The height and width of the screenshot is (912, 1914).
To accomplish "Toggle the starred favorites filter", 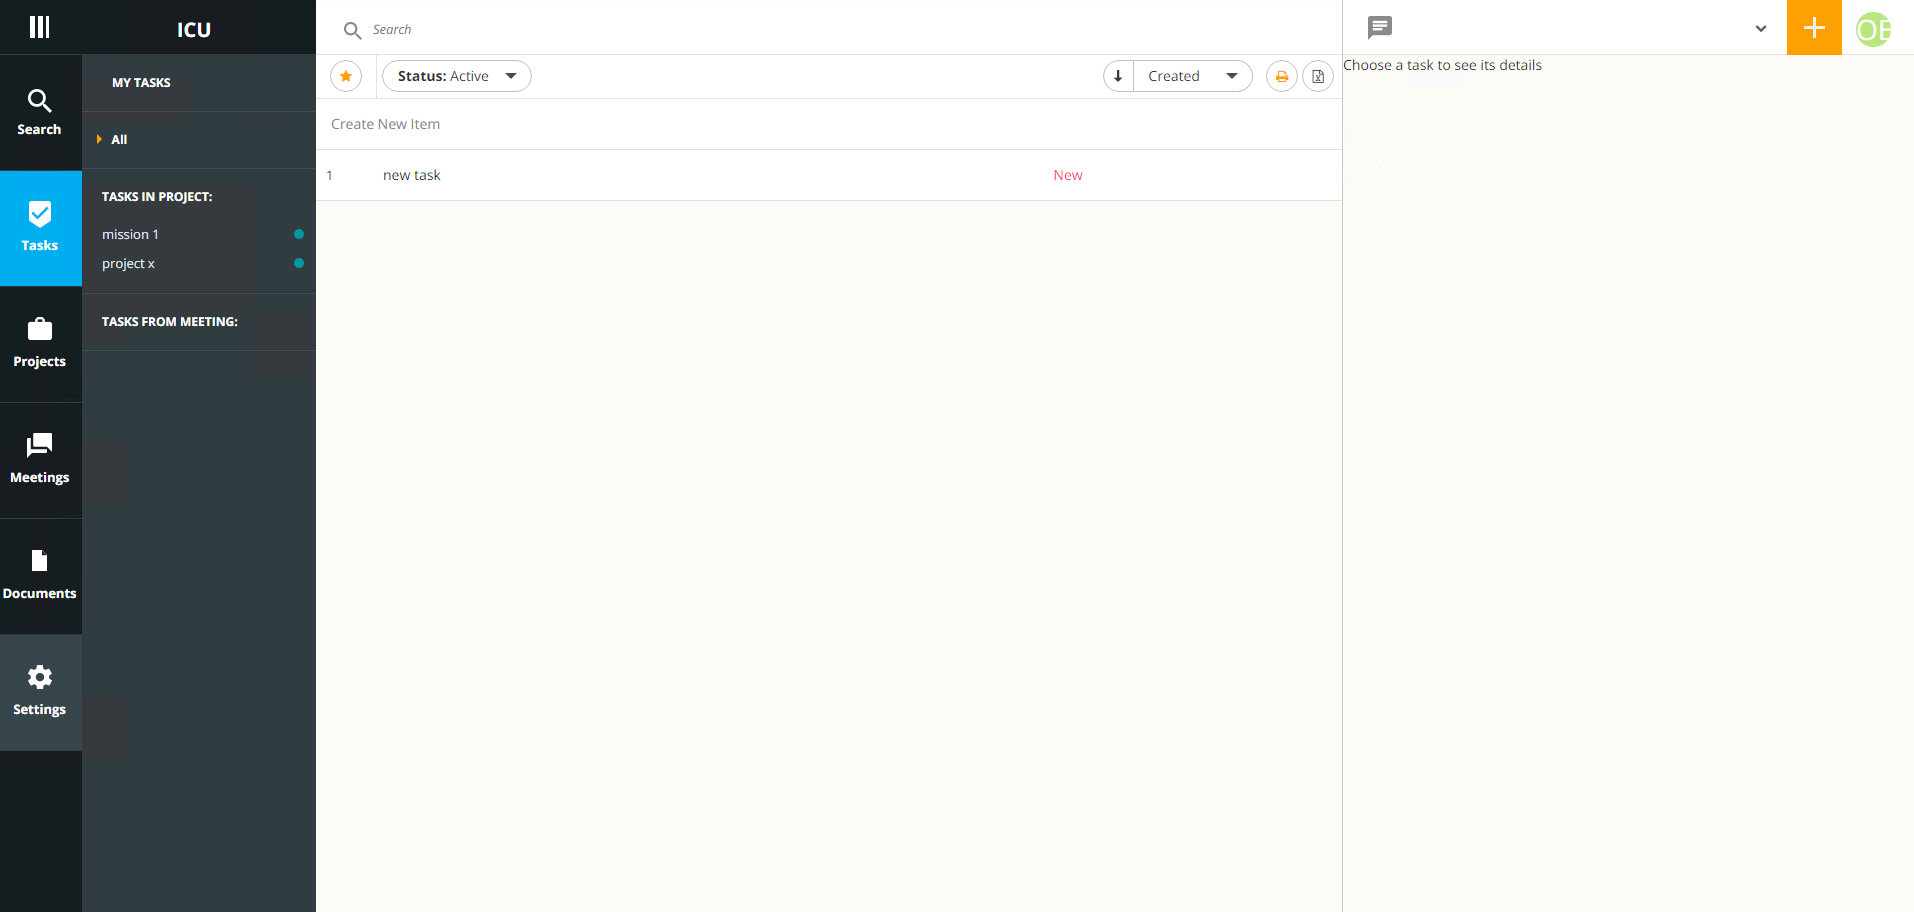I will (346, 76).
